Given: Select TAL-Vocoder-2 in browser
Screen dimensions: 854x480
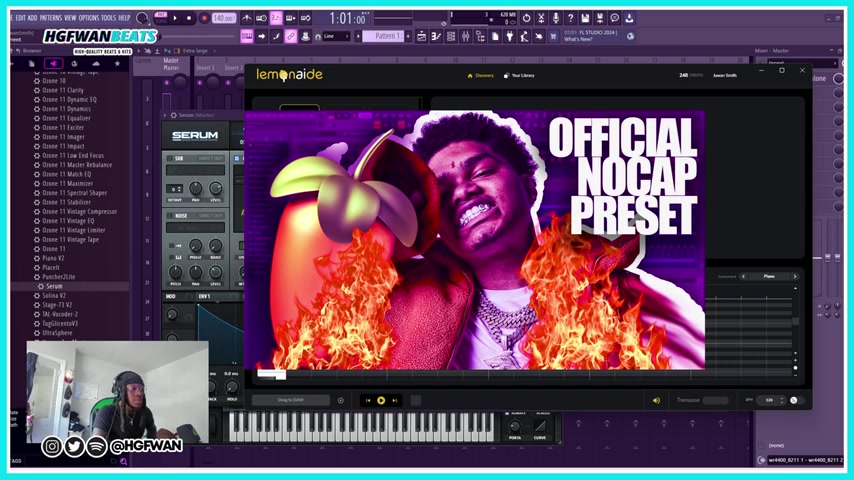Looking at the screenshot, I should tap(60, 314).
